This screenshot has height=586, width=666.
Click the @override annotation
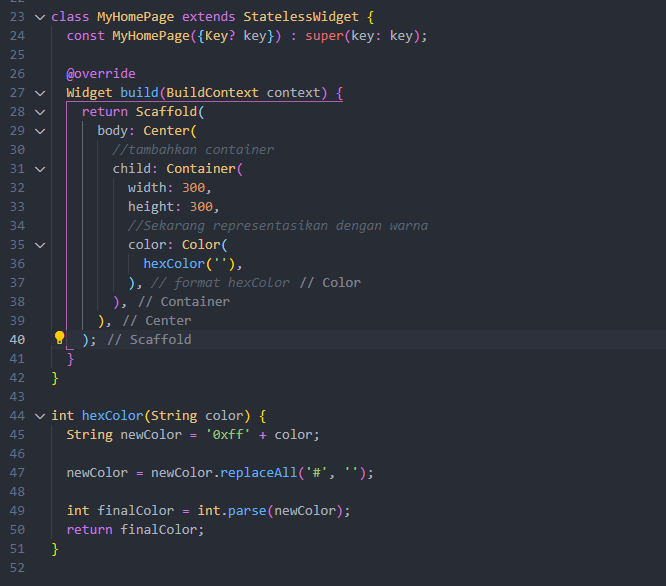101,74
